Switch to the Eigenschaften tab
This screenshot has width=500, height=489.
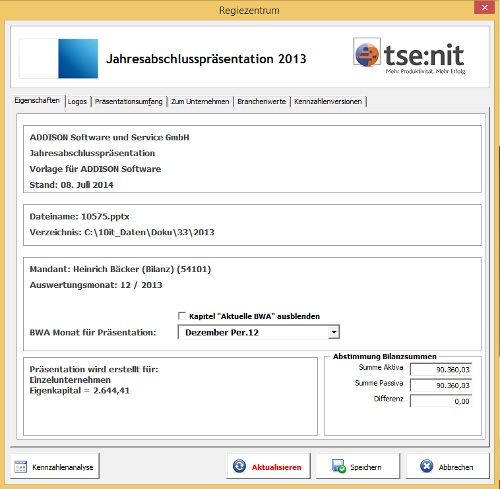coord(37,100)
